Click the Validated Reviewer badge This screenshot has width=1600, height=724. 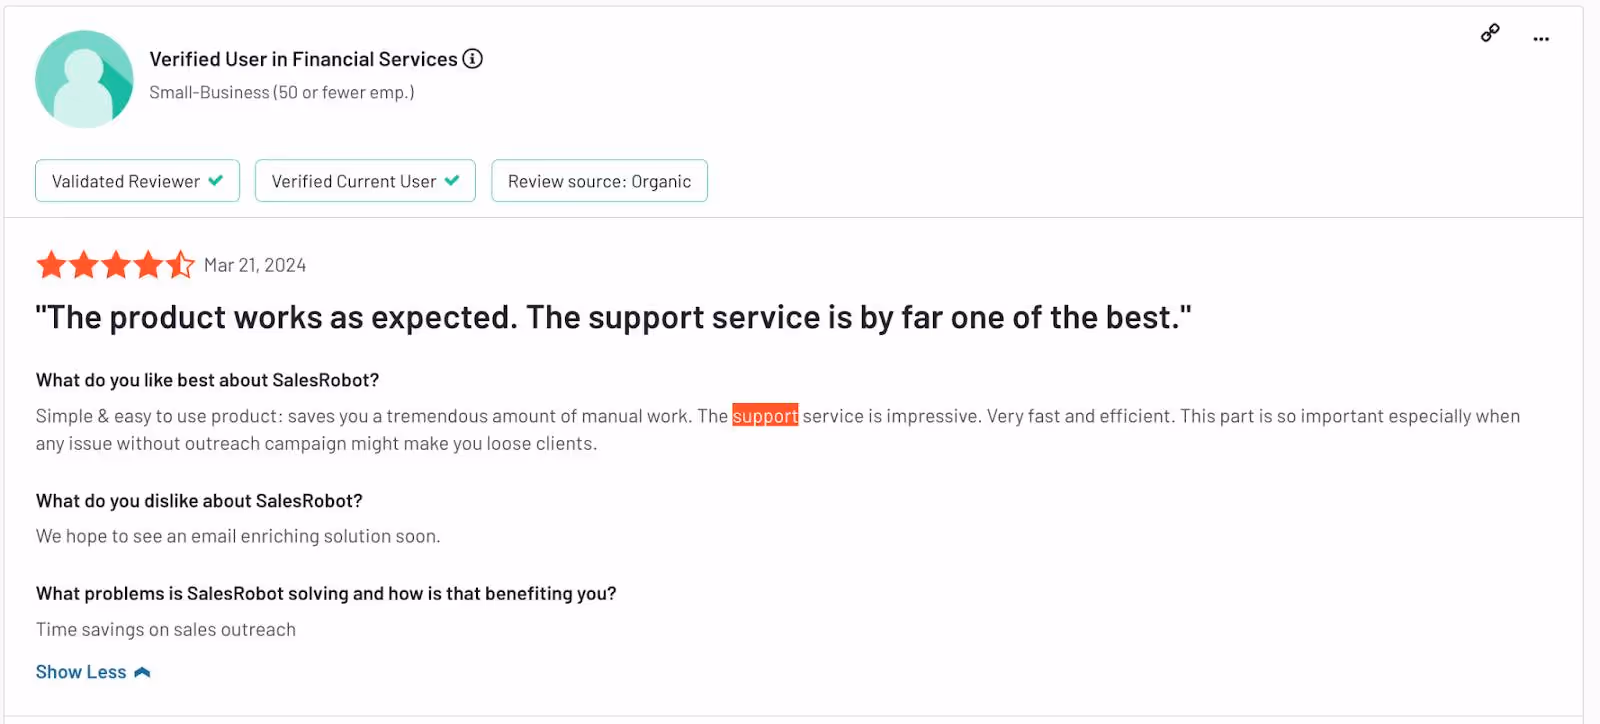click(137, 181)
